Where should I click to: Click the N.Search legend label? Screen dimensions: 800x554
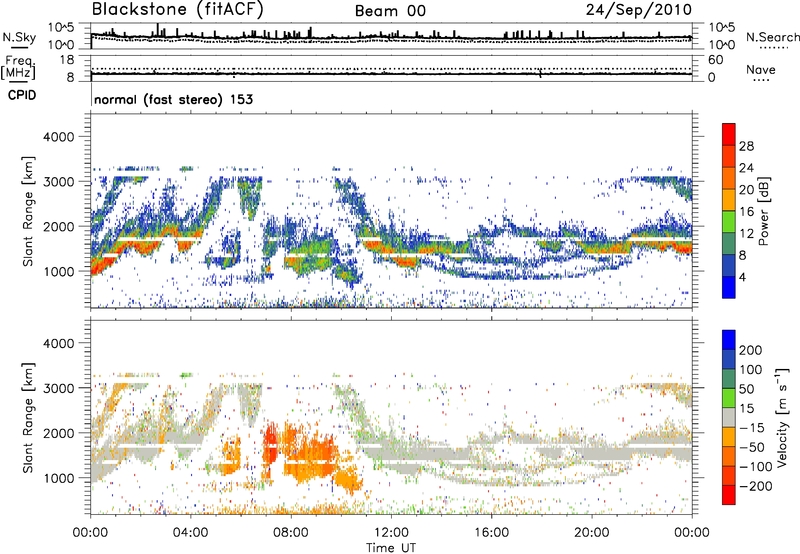[772, 37]
